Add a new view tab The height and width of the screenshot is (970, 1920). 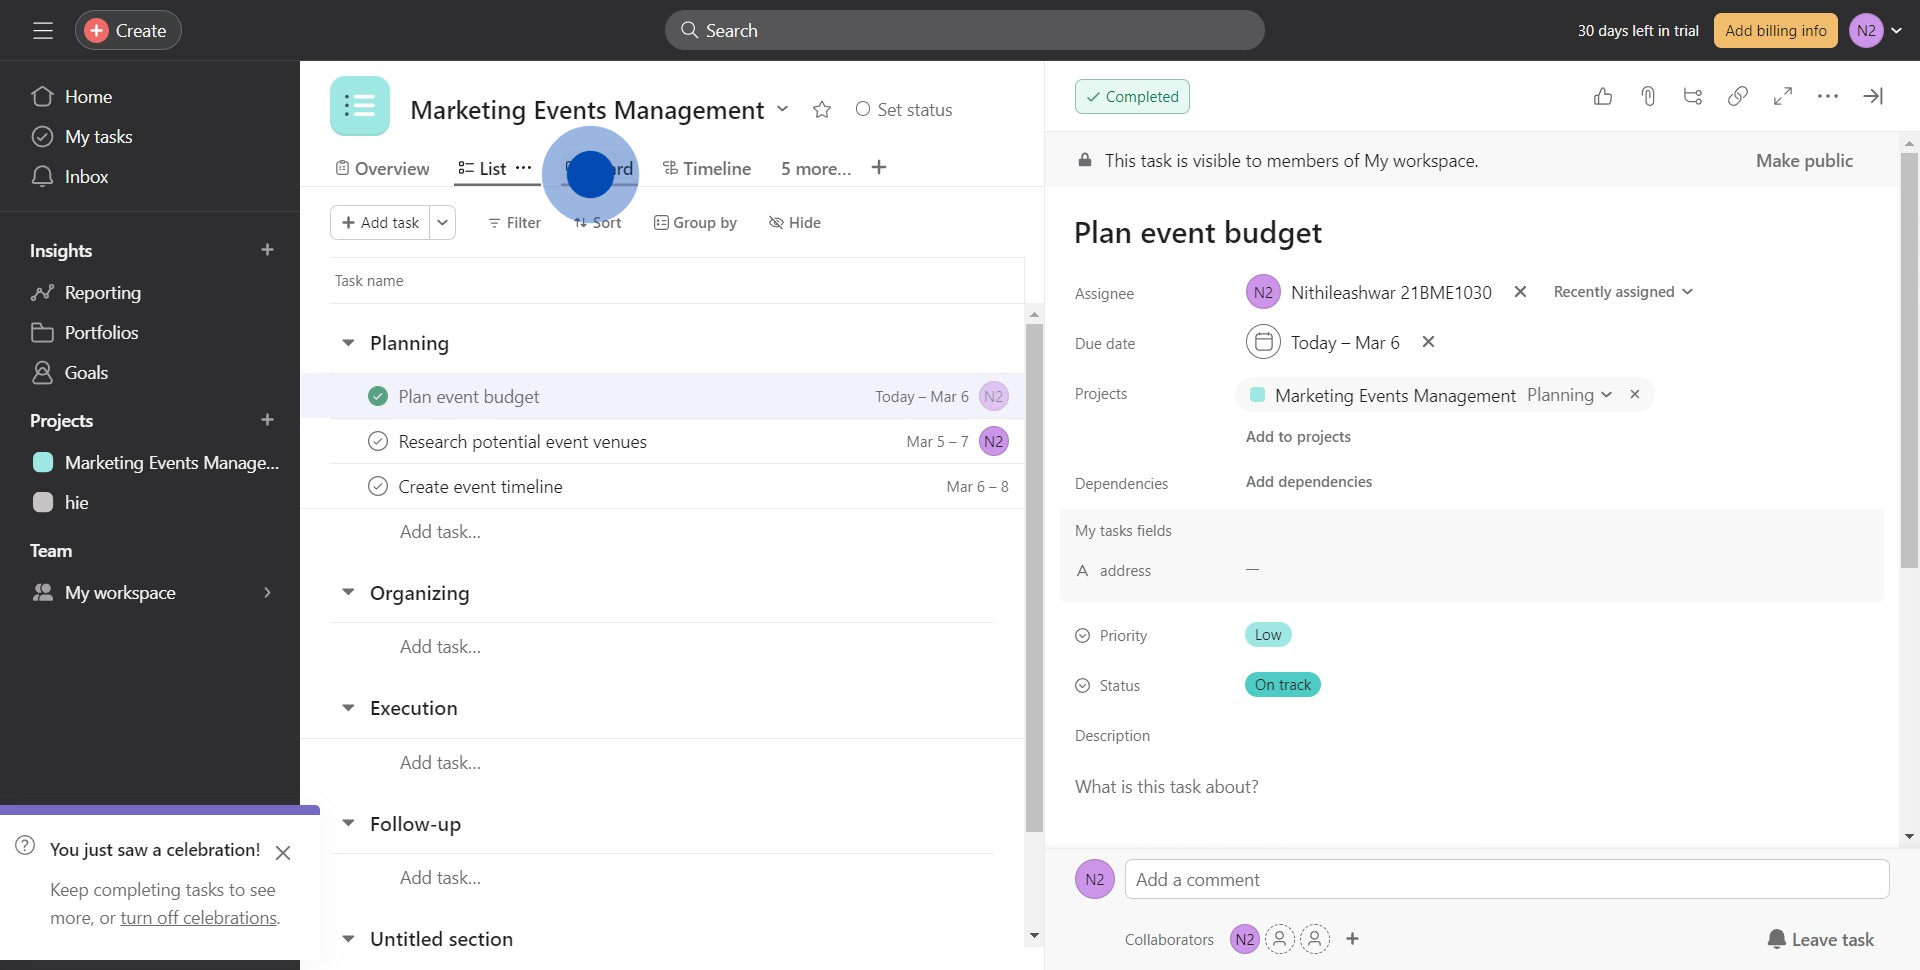879,168
